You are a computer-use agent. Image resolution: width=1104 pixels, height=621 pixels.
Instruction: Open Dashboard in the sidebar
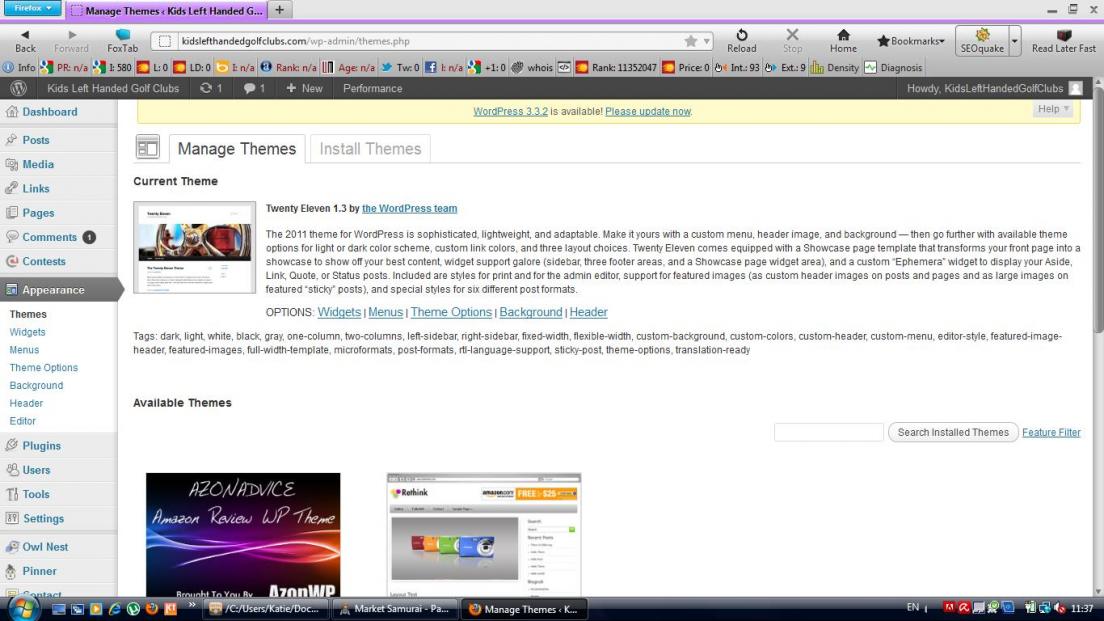(x=49, y=112)
